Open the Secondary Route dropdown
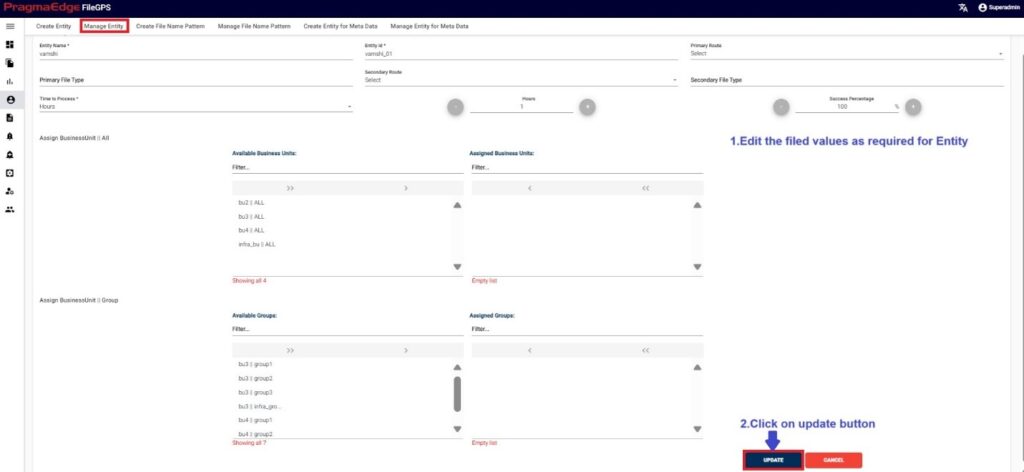 (x=521, y=80)
